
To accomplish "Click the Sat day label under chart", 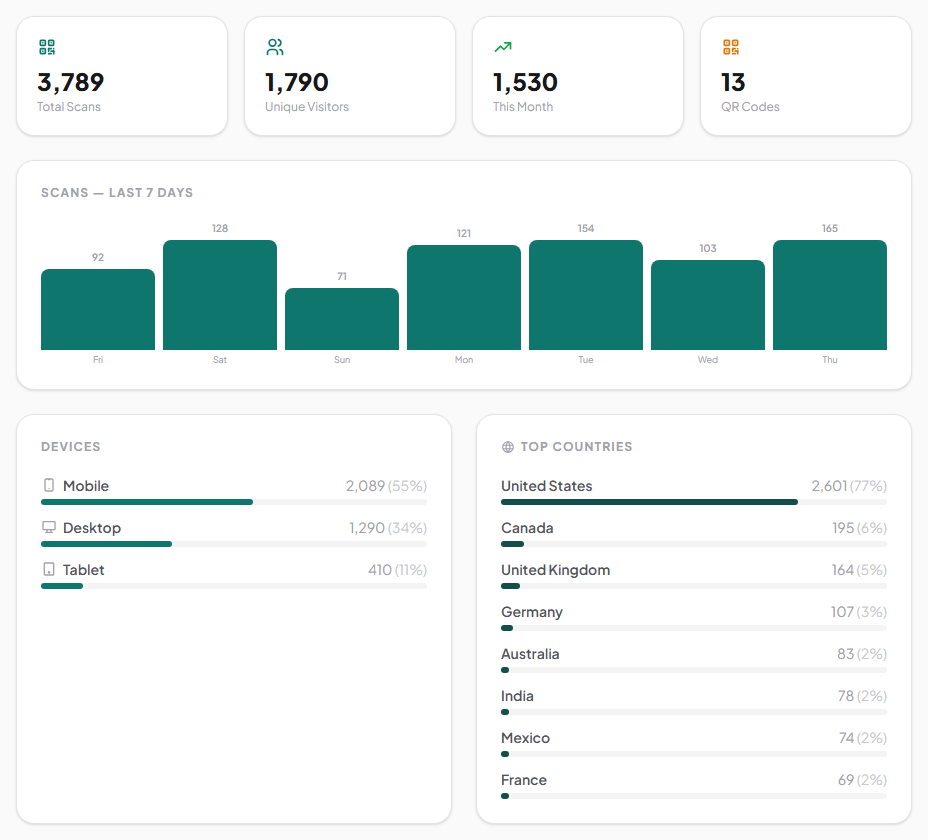I will tap(220, 360).
